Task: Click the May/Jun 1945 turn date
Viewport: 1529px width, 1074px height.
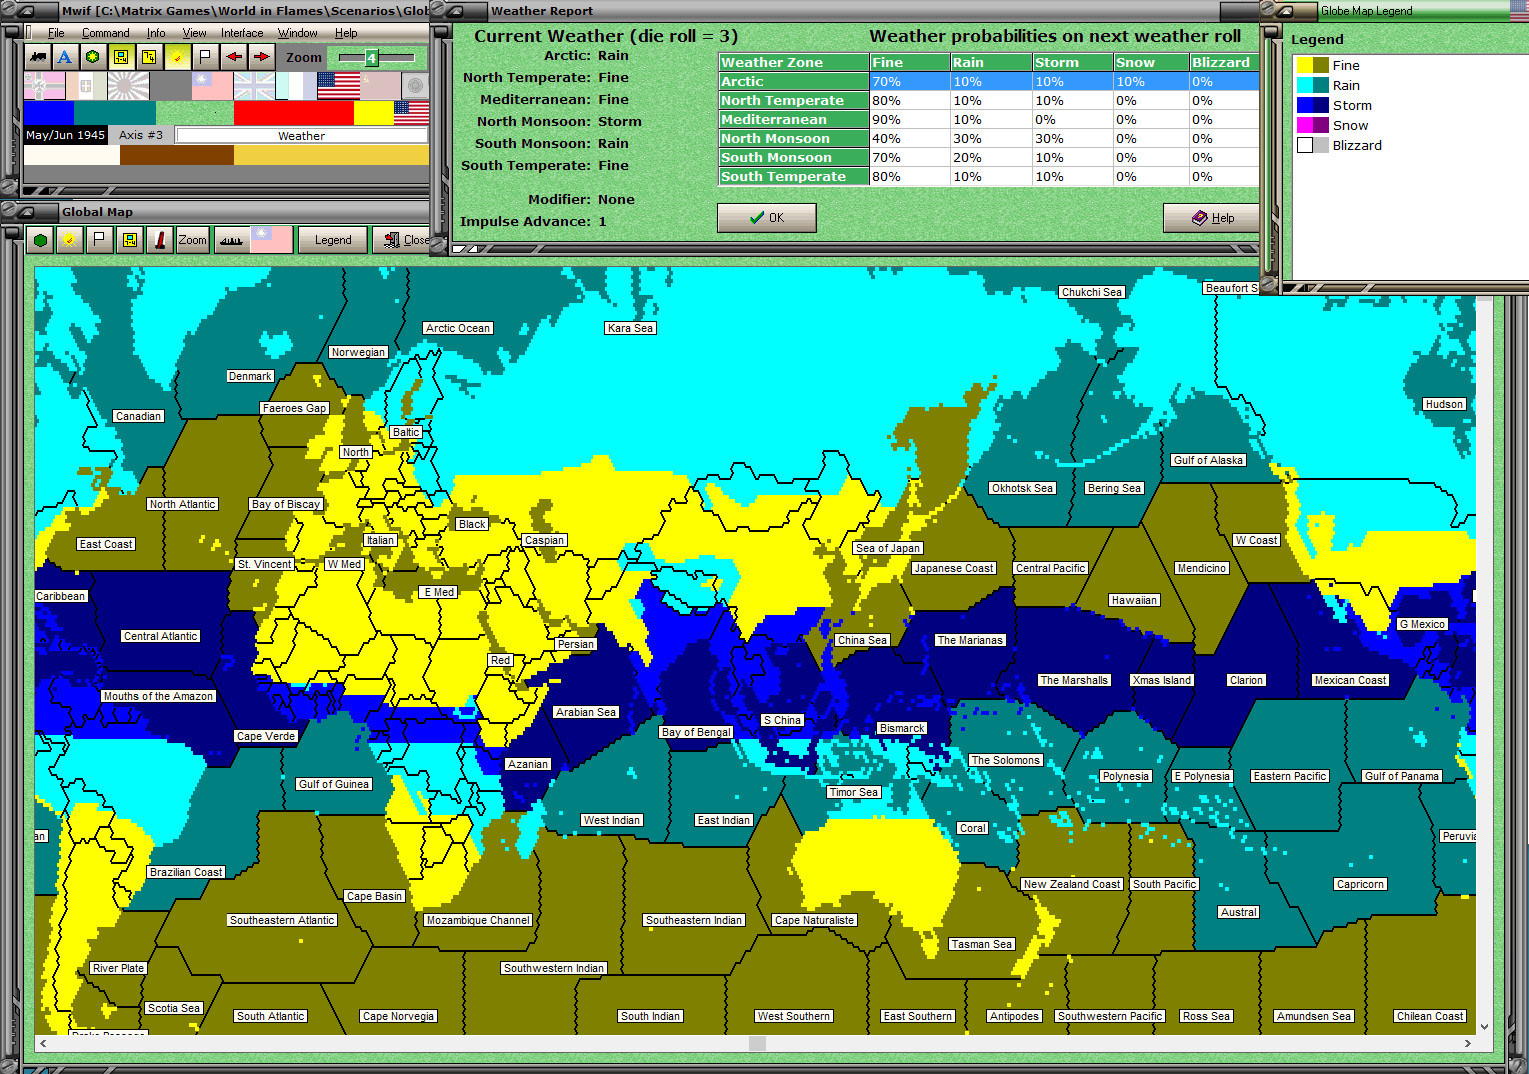Action: 66,135
